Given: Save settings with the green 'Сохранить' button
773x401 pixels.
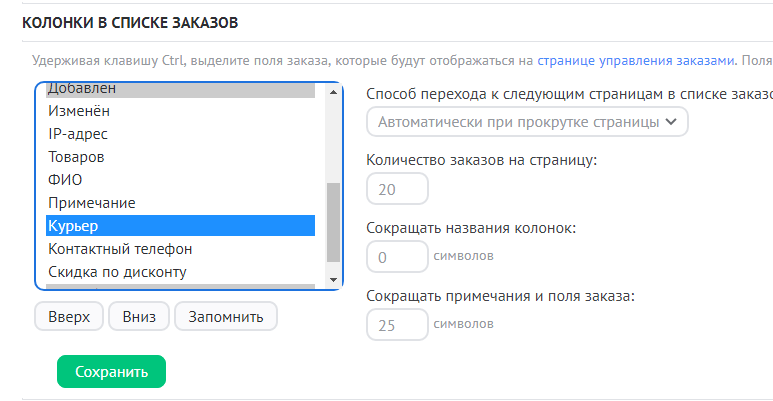Looking at the screenshot, I should pyautogui.click(x=111, y=371).
